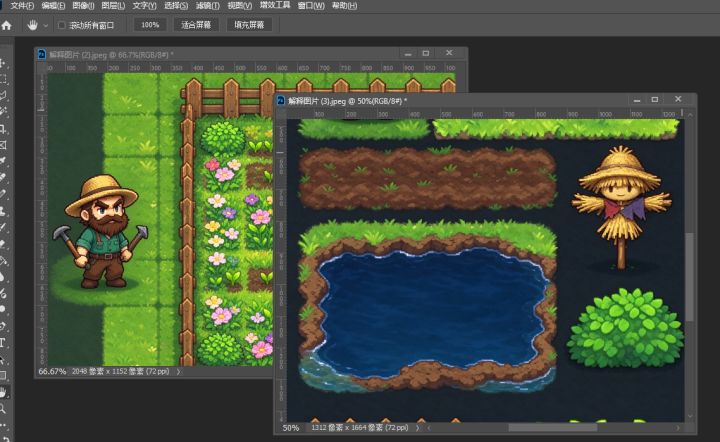Viewport: 720px width, 442px height.
Task: Select the Rectangular Marquee tool
Action: 3,79
